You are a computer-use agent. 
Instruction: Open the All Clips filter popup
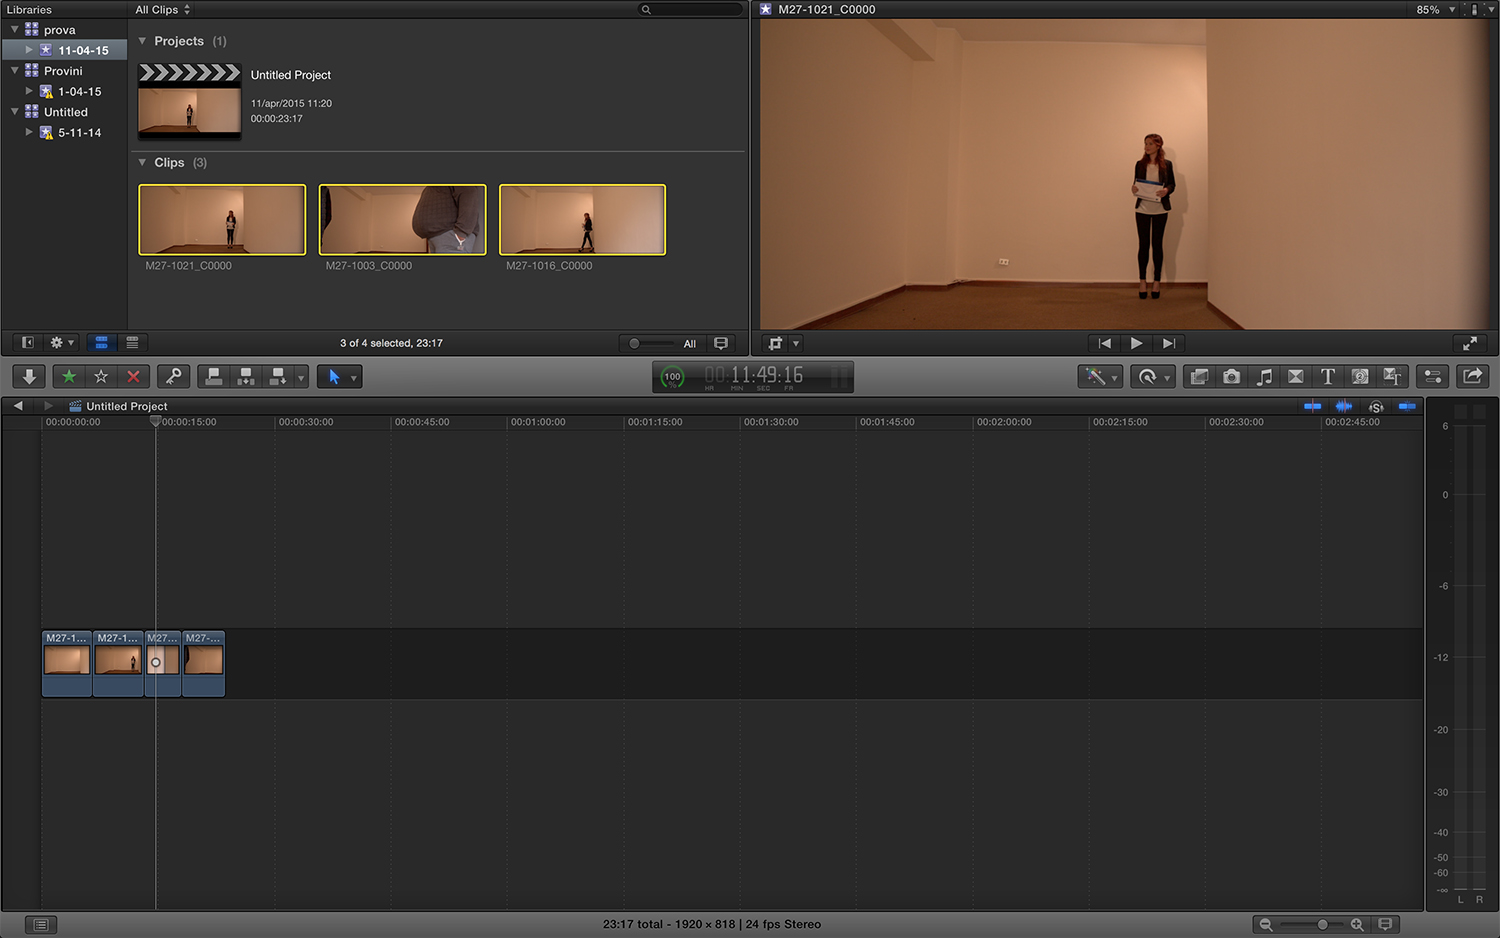163,9
